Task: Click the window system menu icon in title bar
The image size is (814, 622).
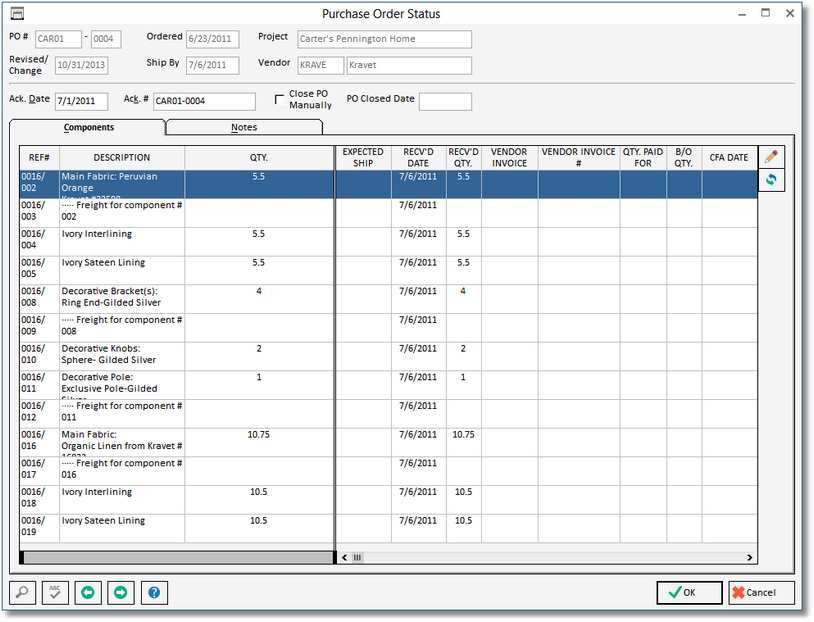Action: coord(17,13)
